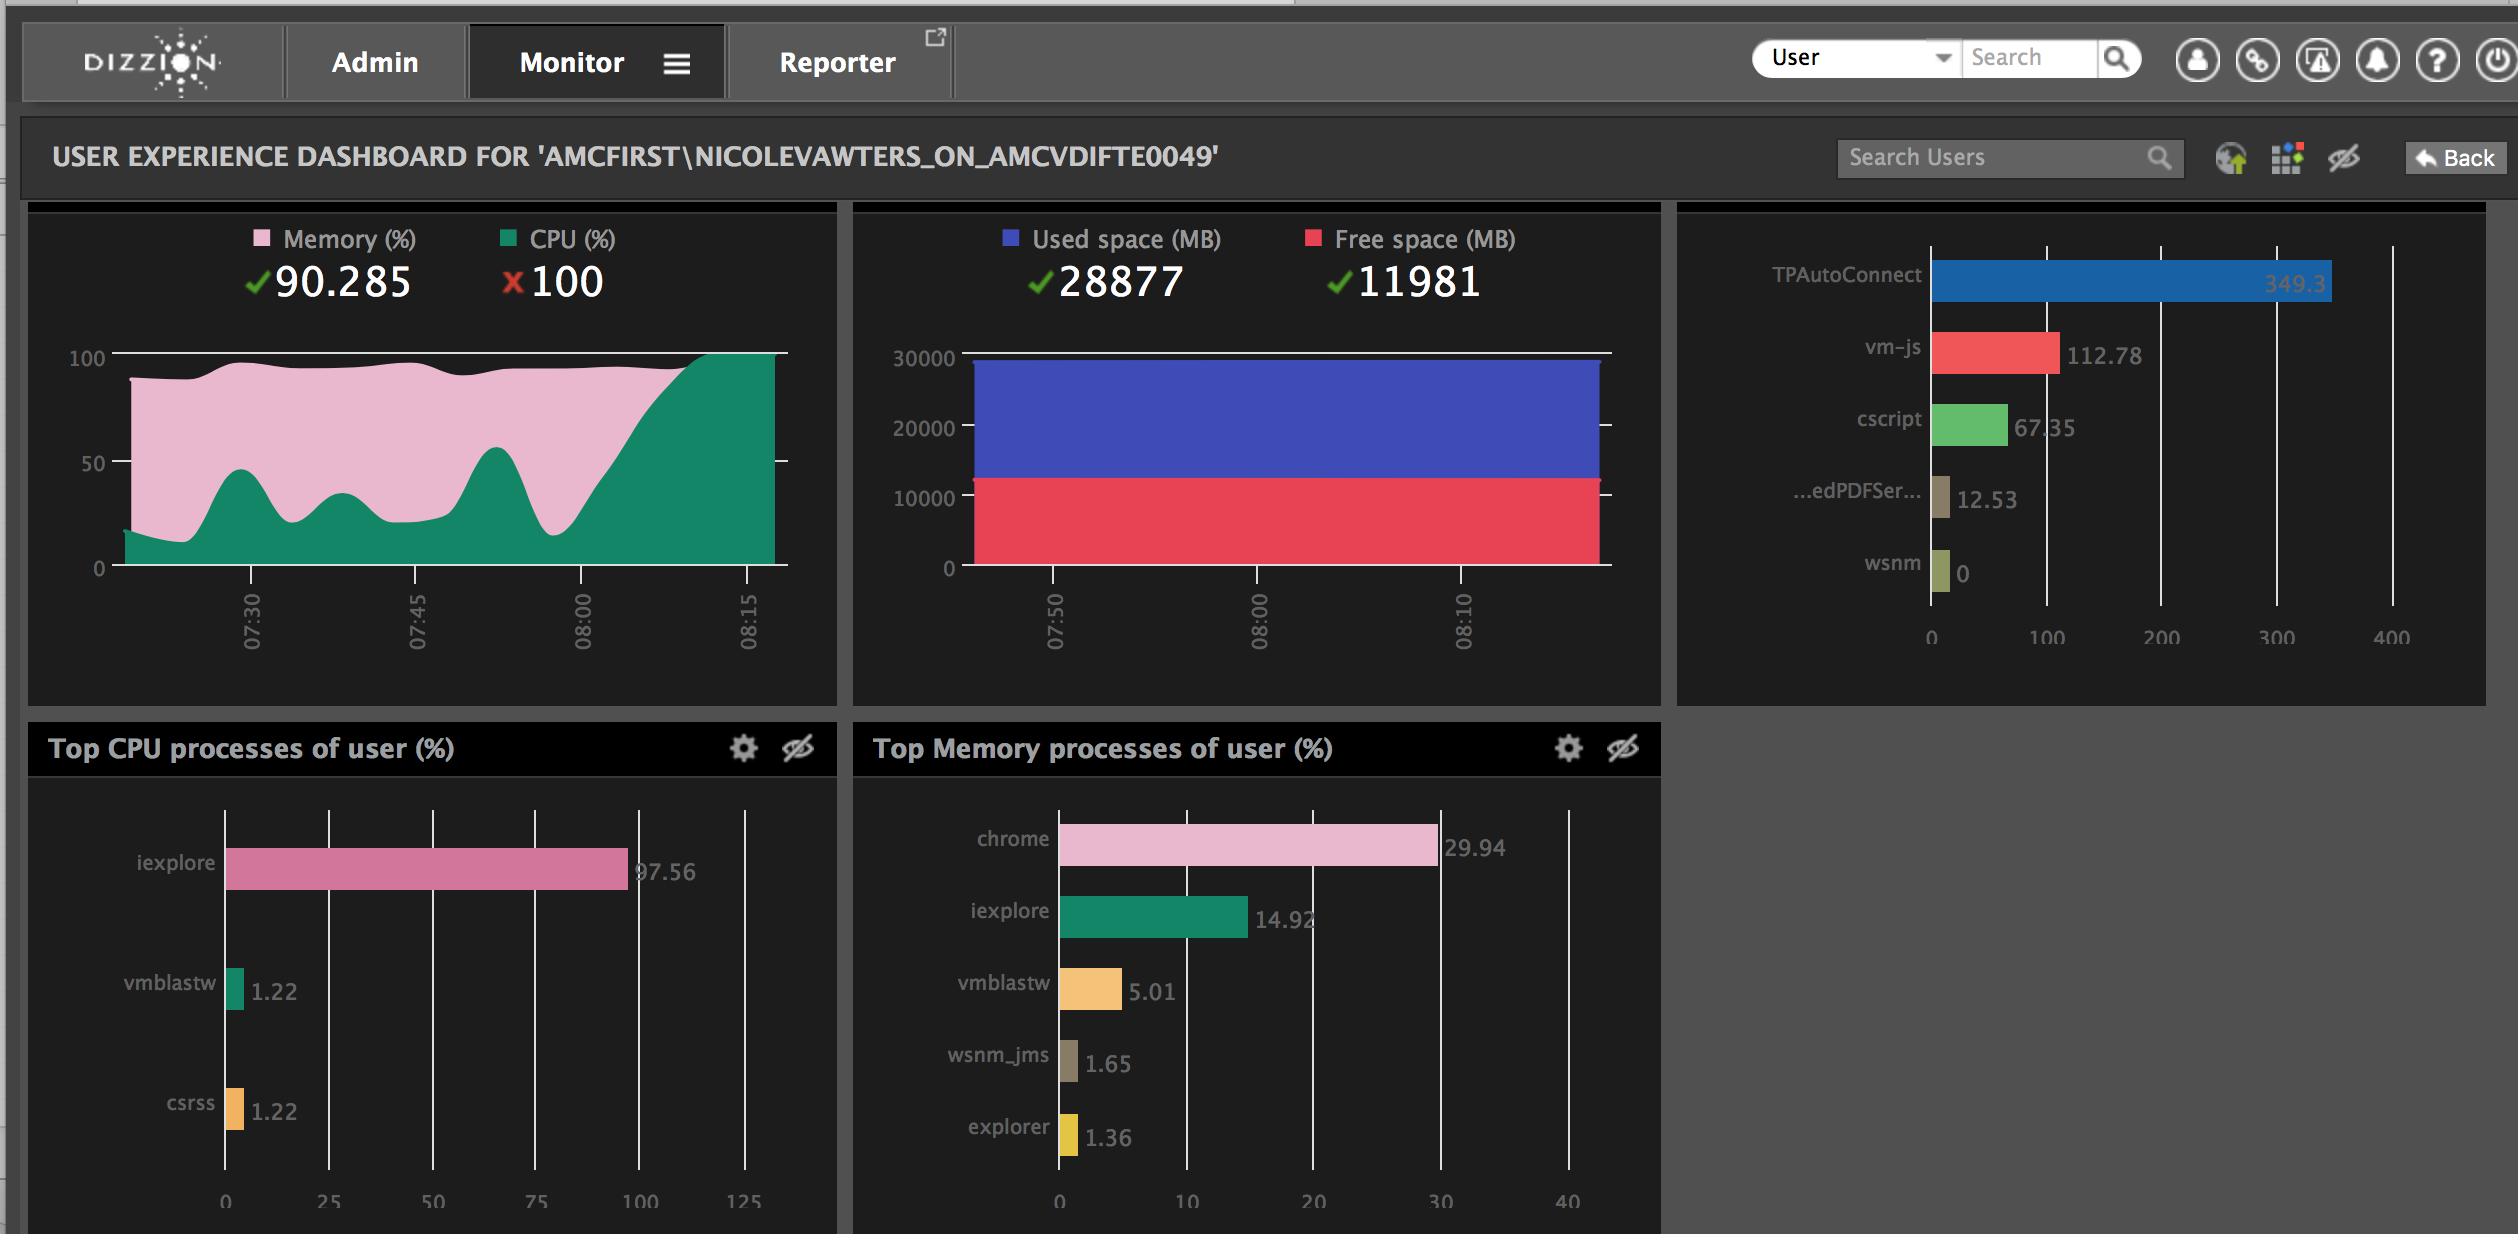This screenshot has width=2518, height=1234.
Task: Hide the Top CPU processes panel
Action: coord(798,748)
